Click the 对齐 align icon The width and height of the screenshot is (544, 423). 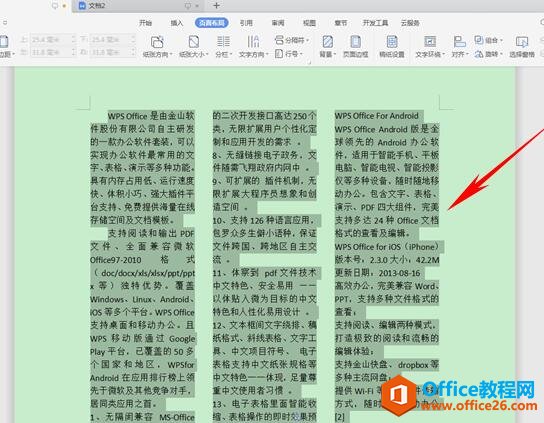pyautogui.click(x=459, y=42)
